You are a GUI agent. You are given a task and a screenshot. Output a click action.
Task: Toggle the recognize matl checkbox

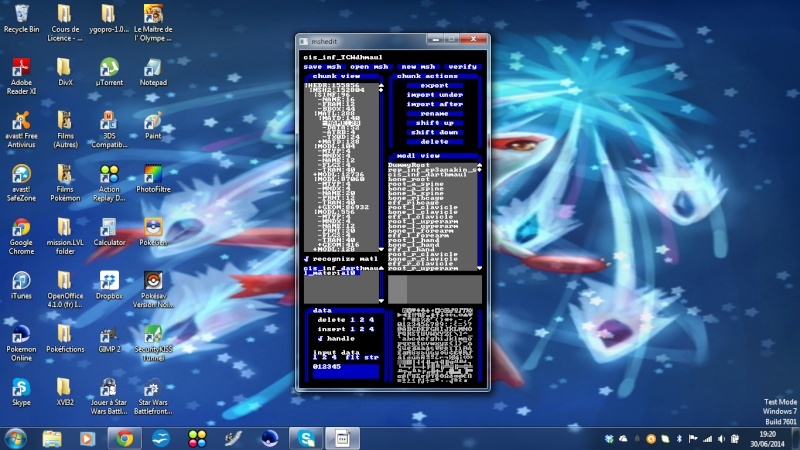click(307, 259)
